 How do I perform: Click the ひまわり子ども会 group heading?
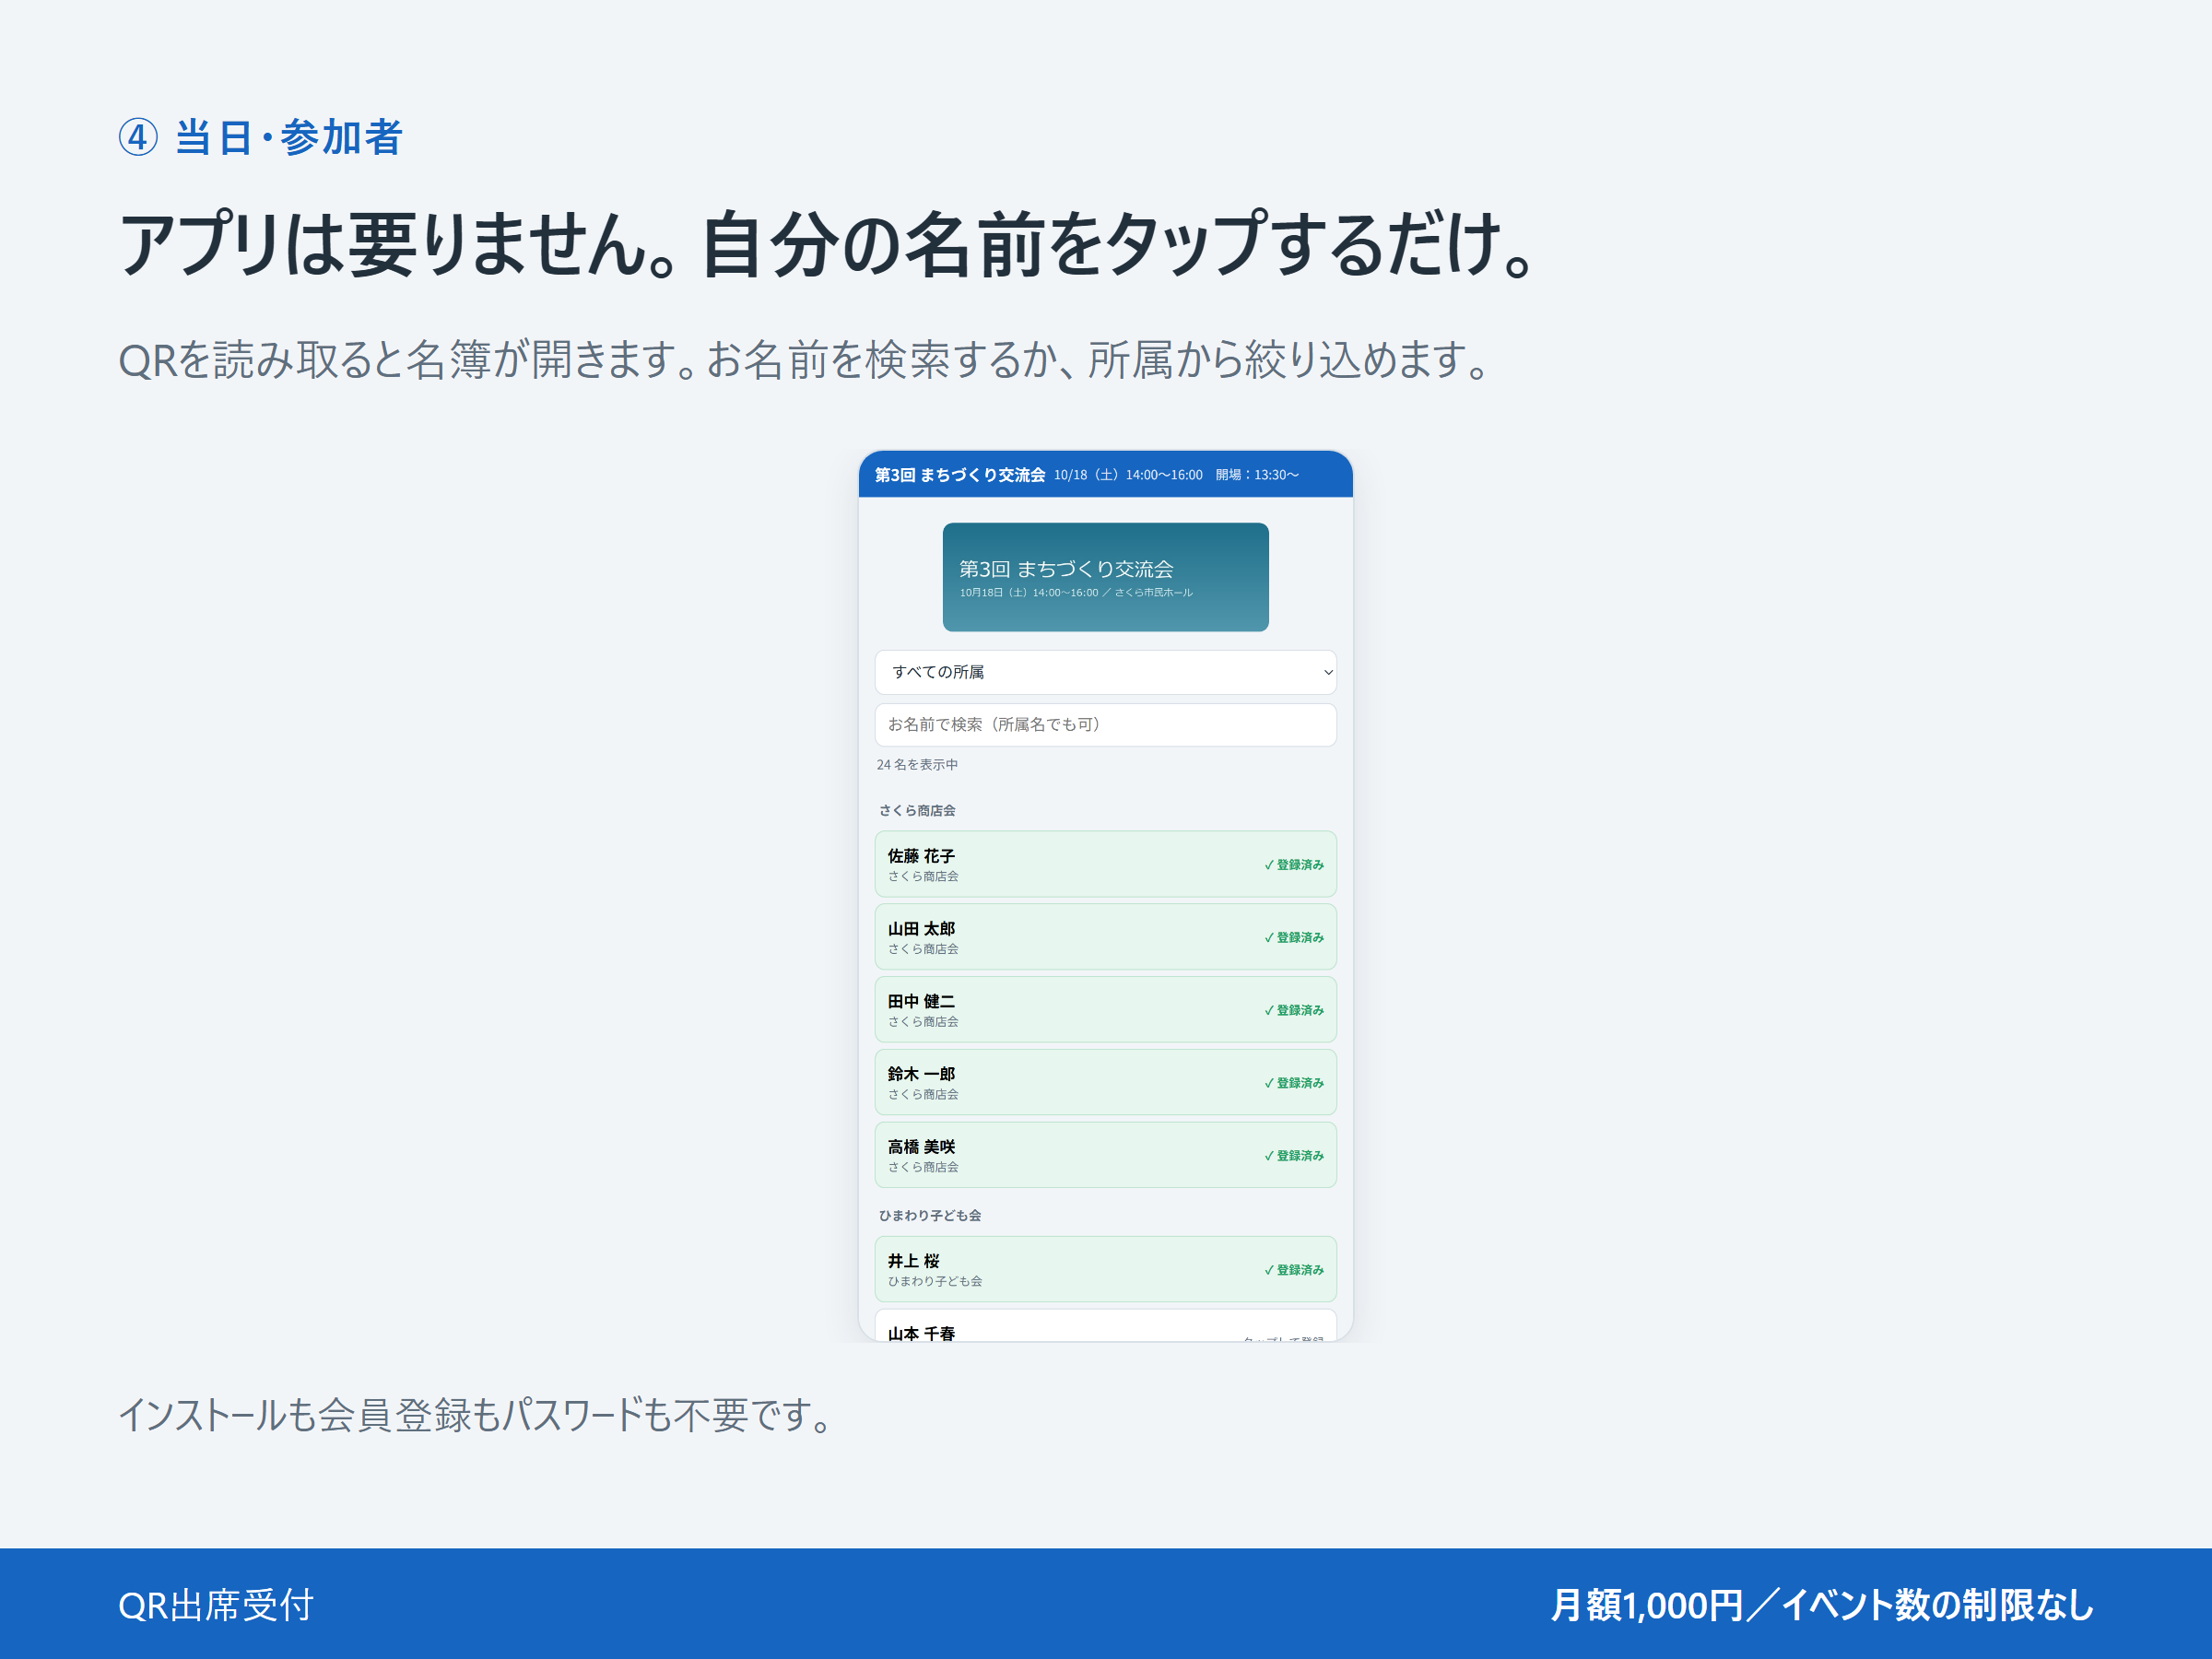tap(930, 1216)
